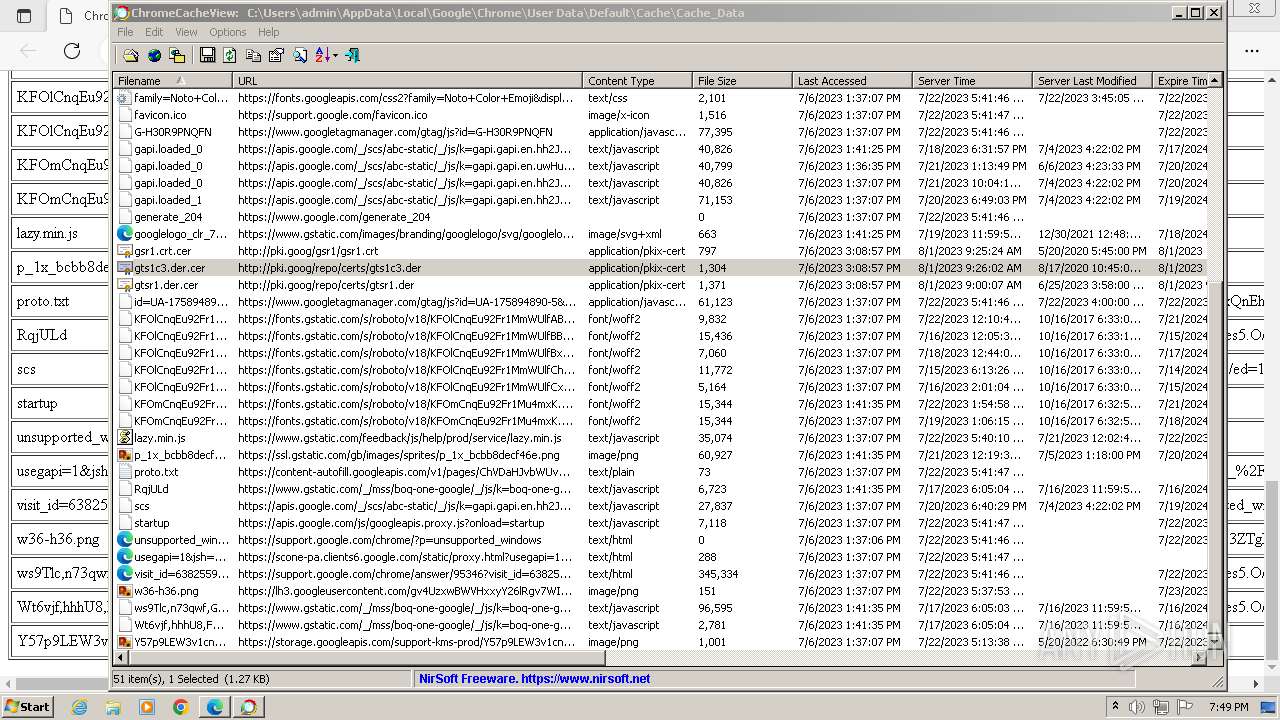Viewport: 1280px width, 720px height.
Task: Click the Edge icon of unsupported_win row
Action: (x=125, y=540)
